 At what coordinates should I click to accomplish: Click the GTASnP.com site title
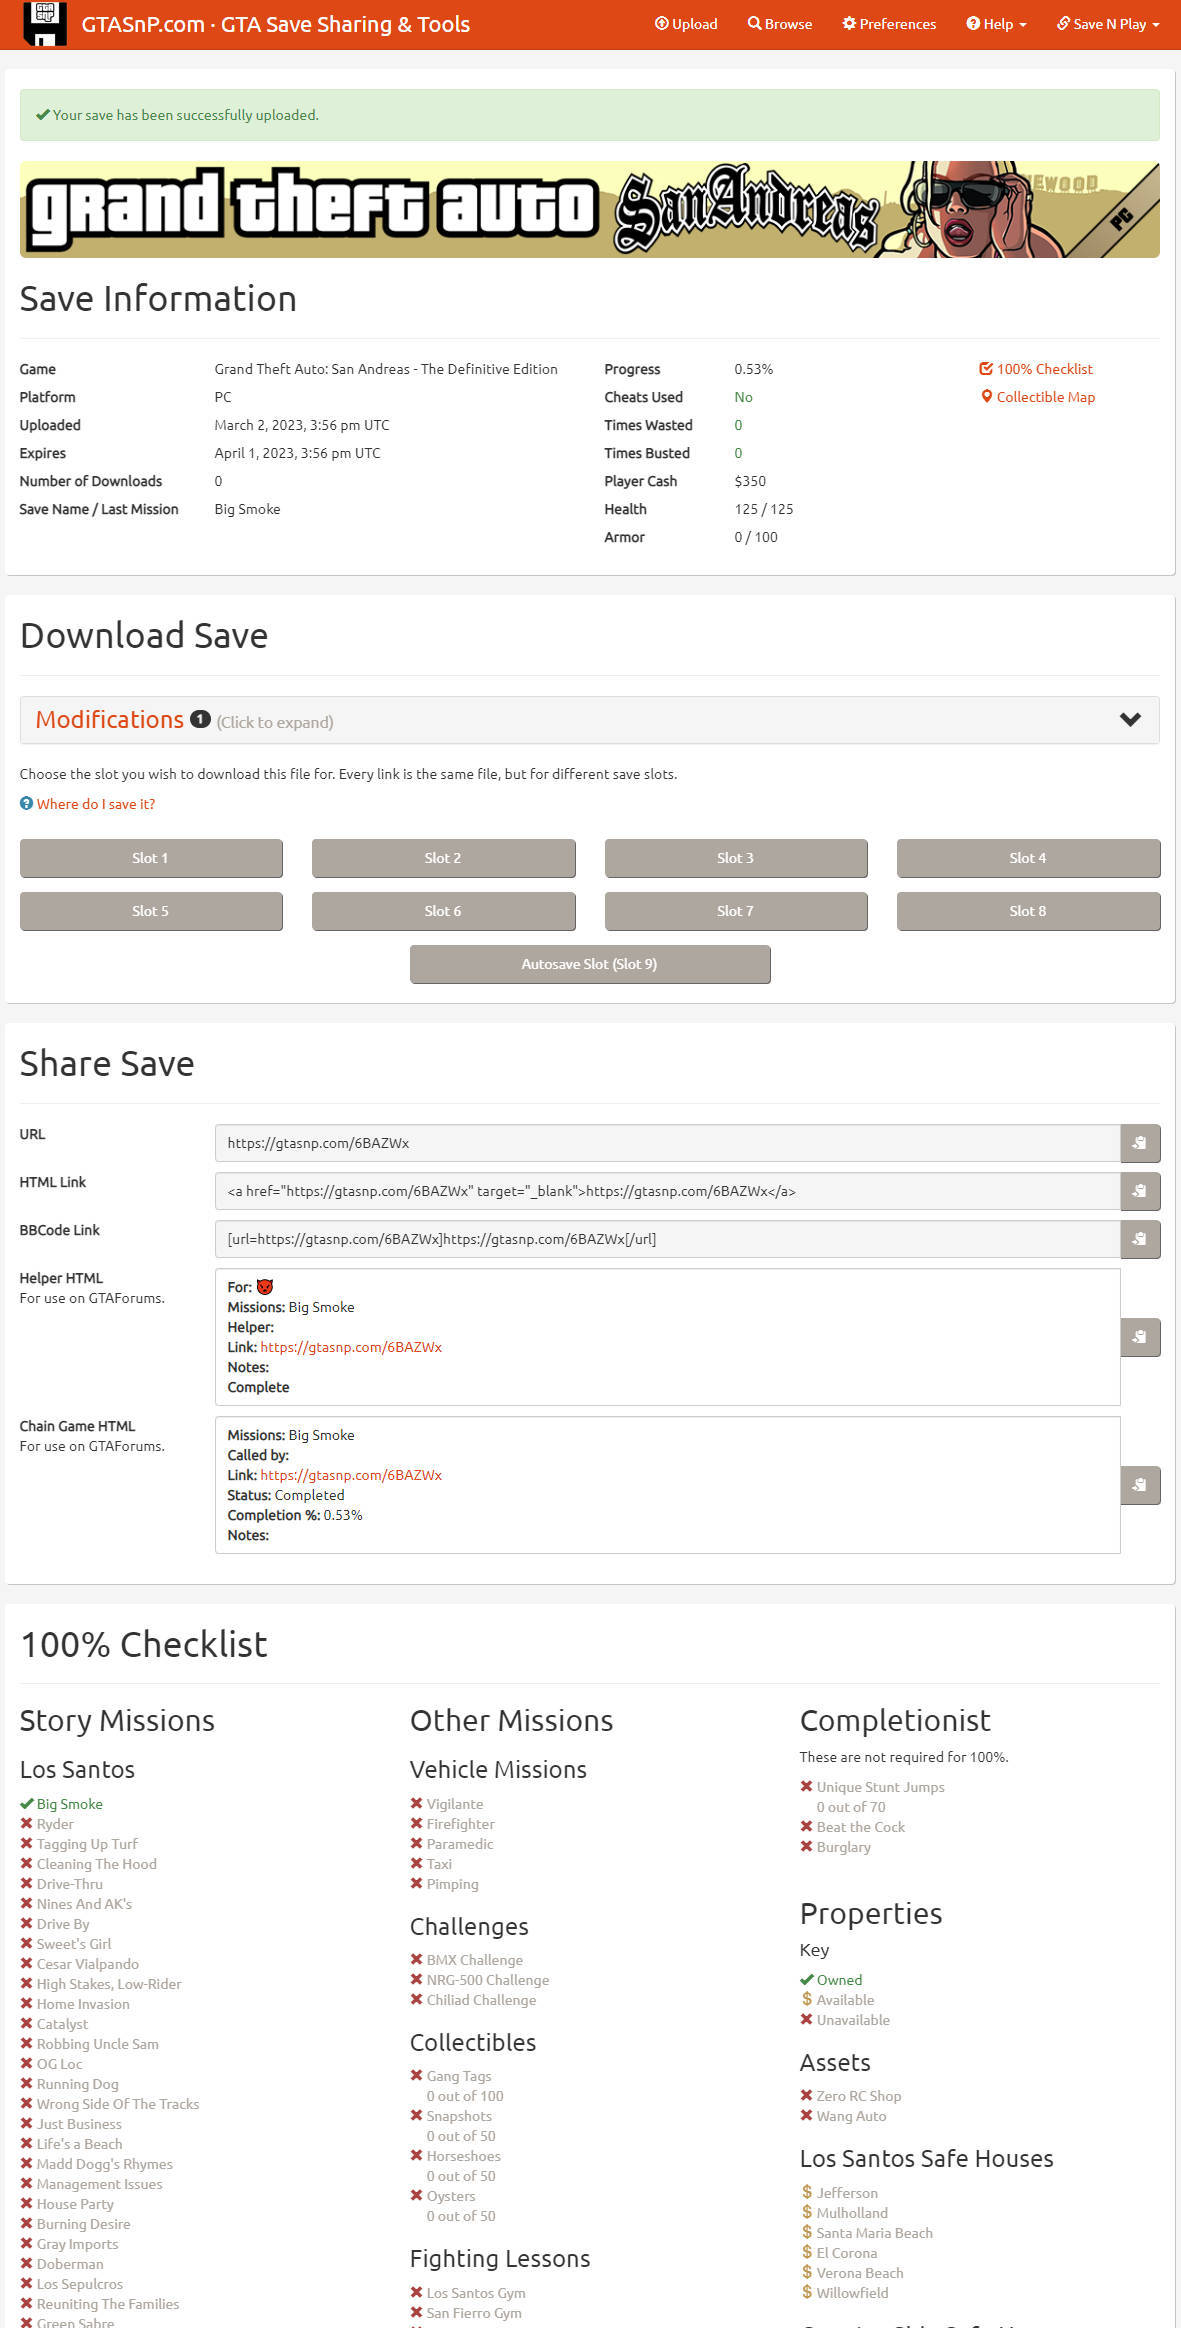click(x=275, y=24)
